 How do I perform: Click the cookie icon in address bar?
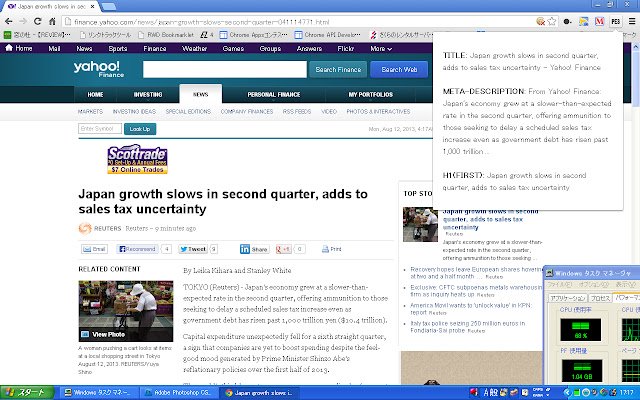(x=541, y=21)
